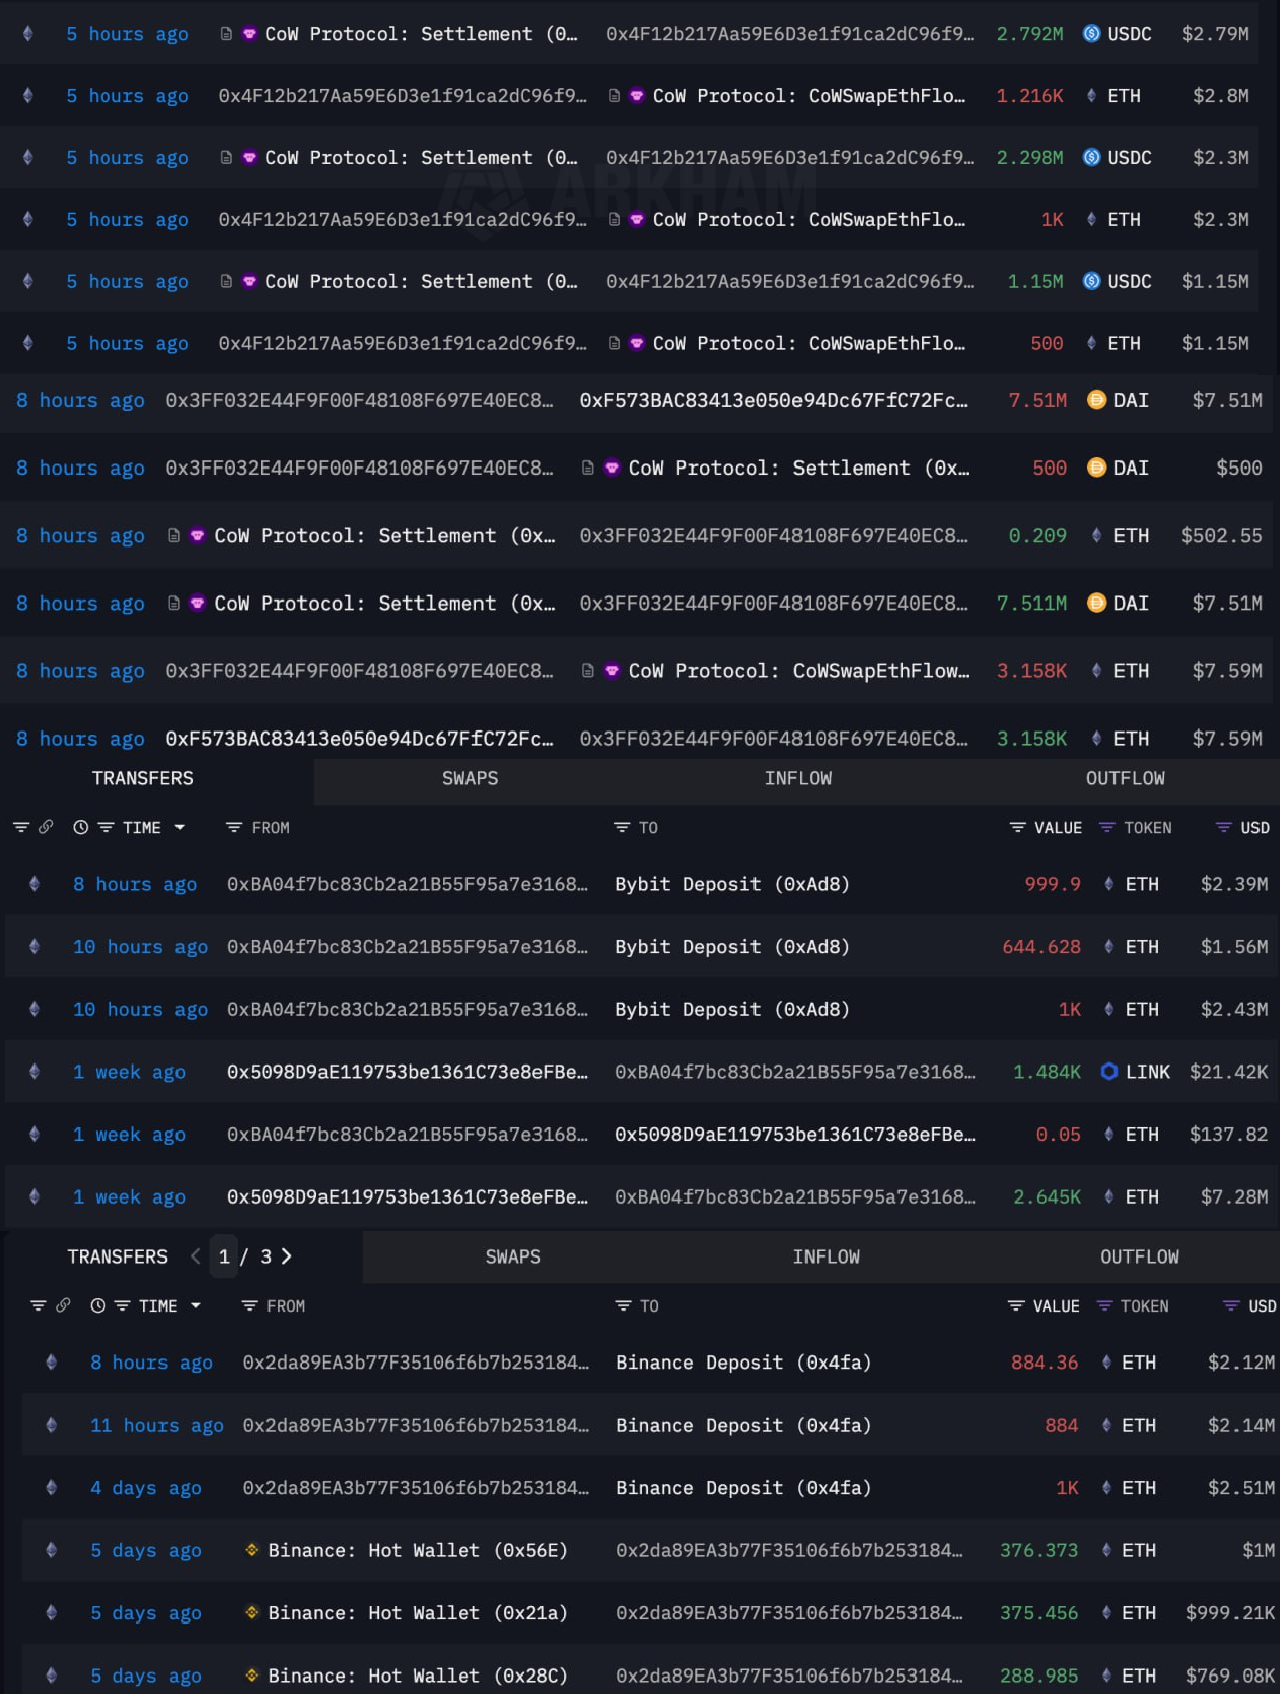This screenshot has height=1694, width=1280.
Task: Click the Ethereum chain icon on the 376.373 ETH row
Action: (51, 1550)
